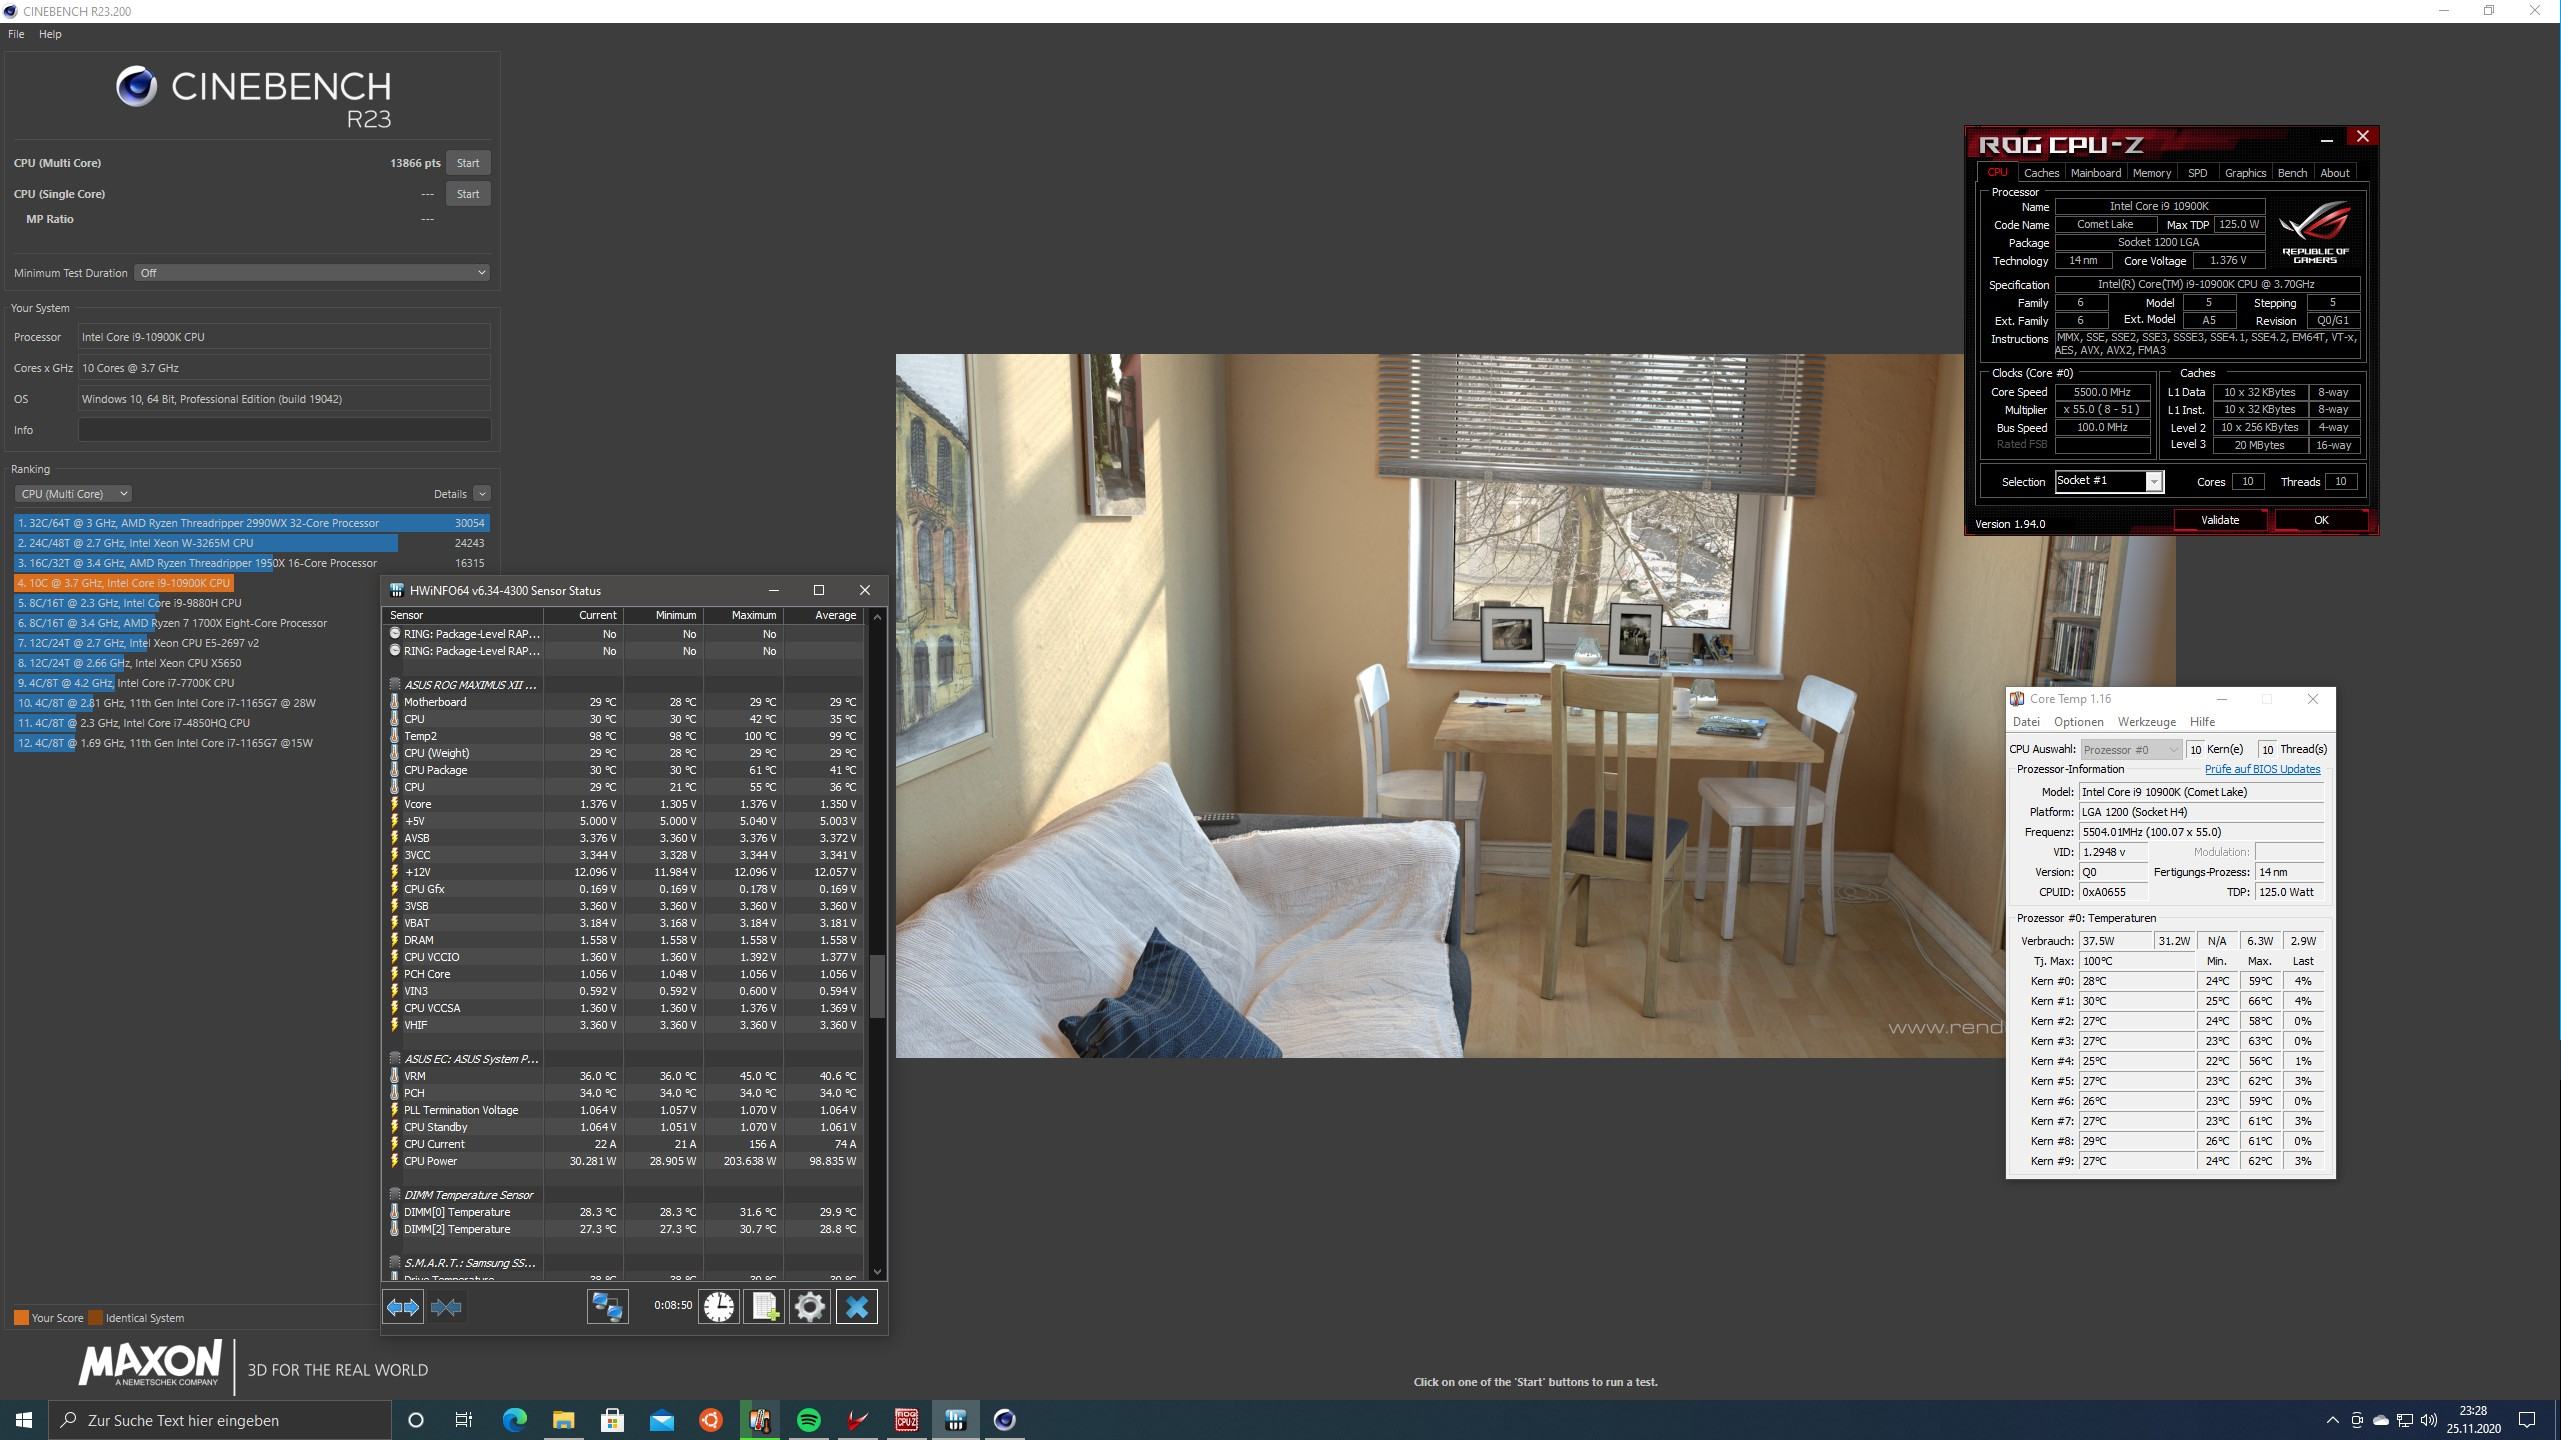Select the Vcore sensor row

point(625,804)
